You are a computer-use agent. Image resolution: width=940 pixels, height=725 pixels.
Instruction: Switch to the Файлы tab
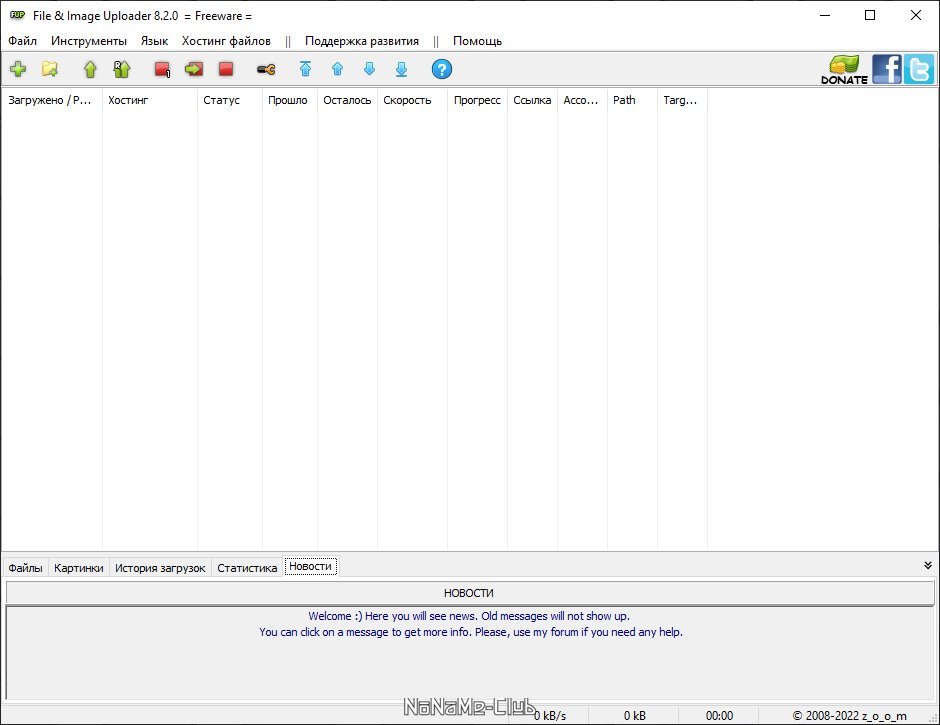coord(25,568)
